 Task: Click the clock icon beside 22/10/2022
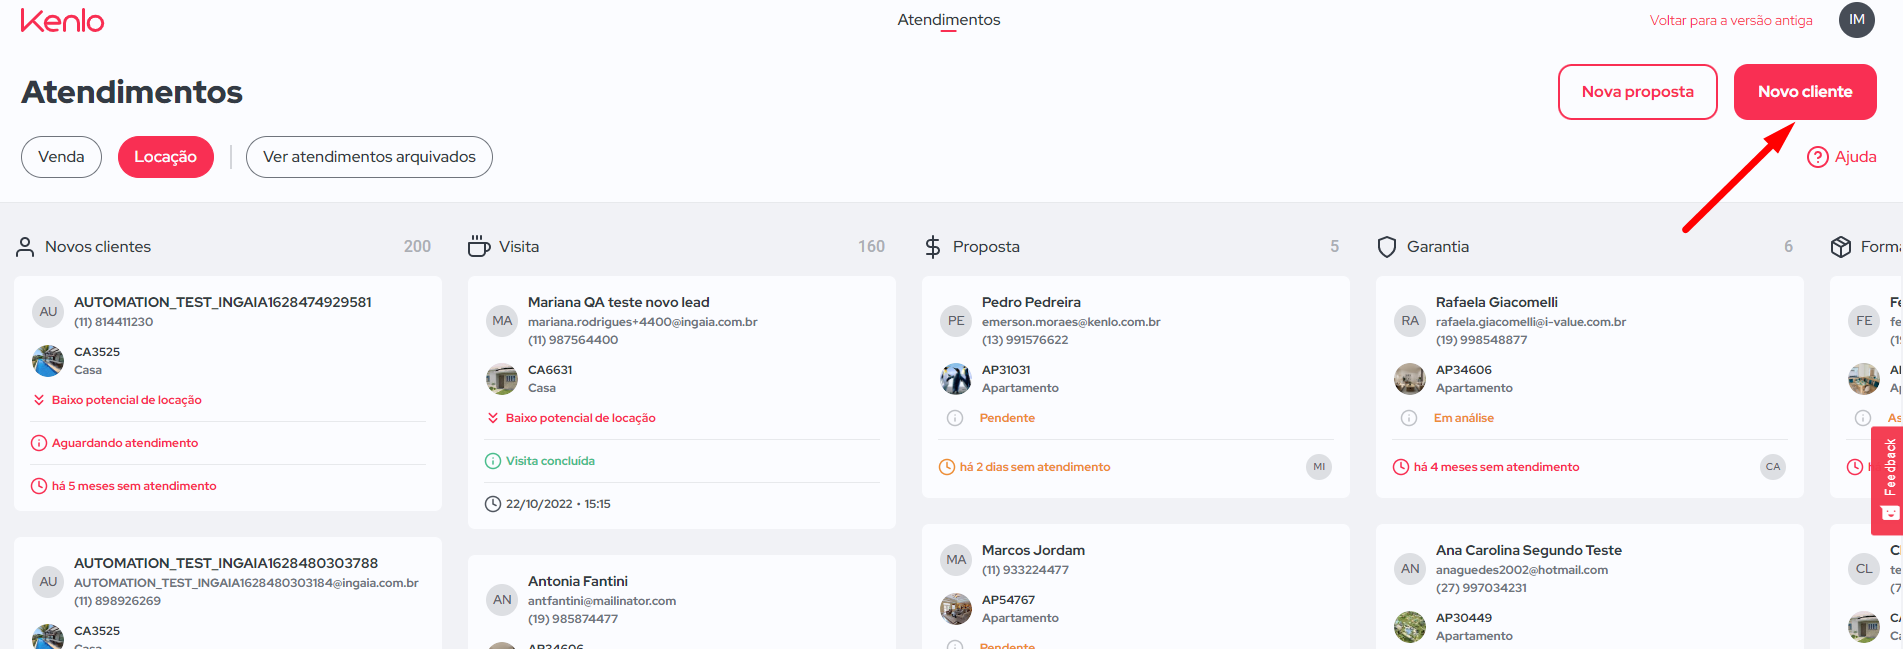point(493,504)
